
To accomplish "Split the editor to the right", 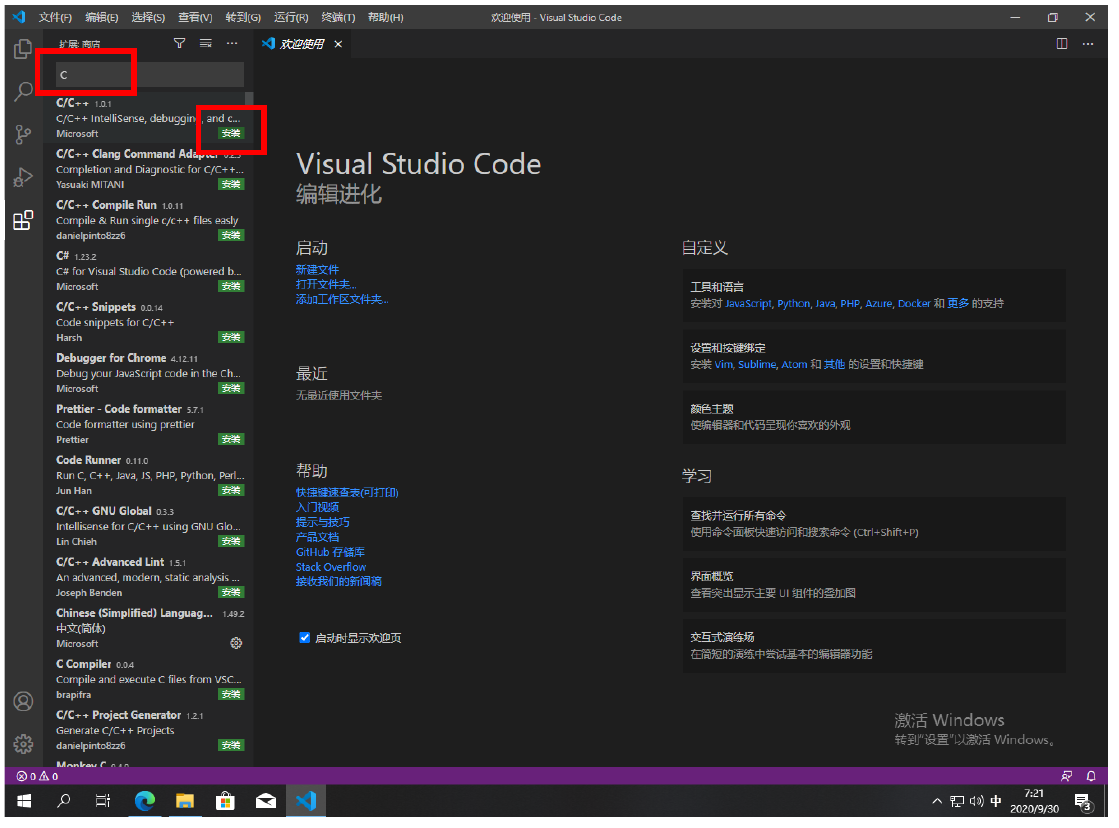I will (x=1062, y=44).
